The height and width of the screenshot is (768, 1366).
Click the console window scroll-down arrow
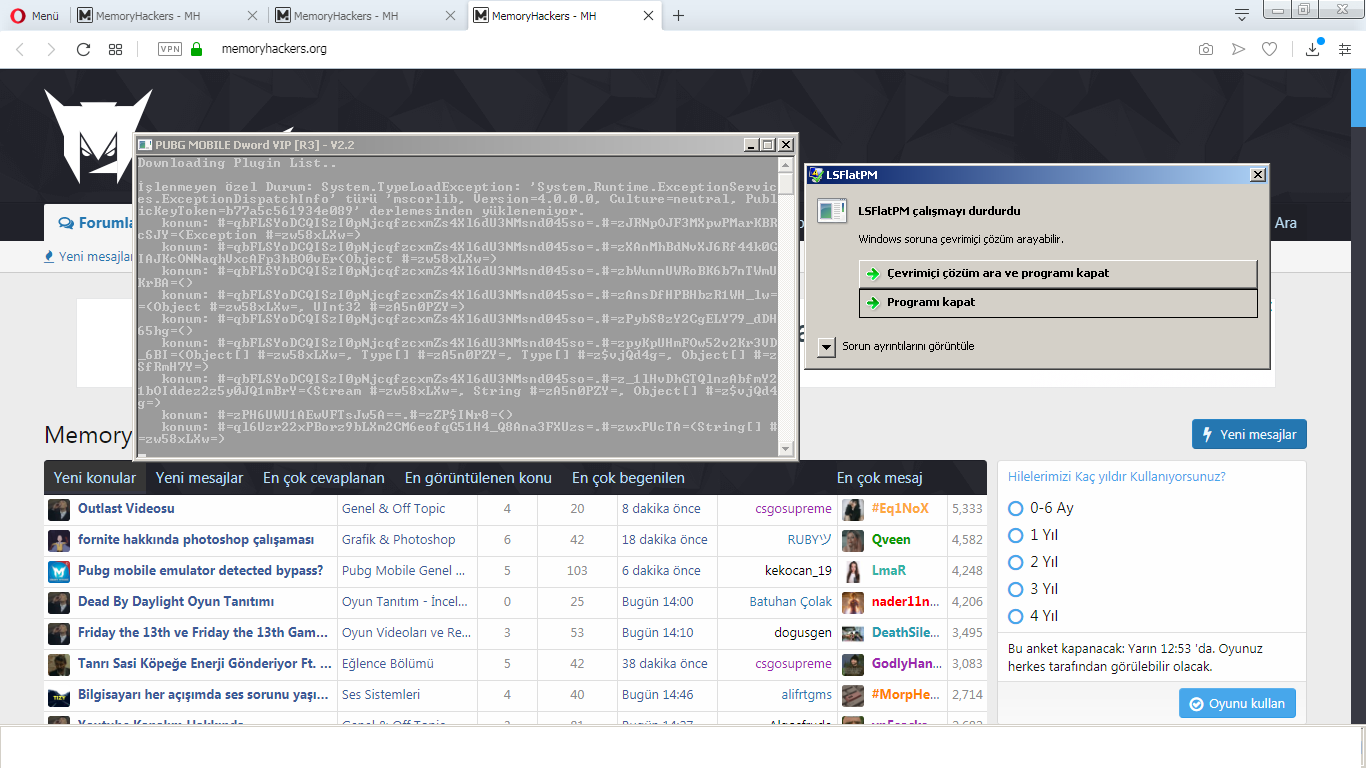[x=786, y=448]
